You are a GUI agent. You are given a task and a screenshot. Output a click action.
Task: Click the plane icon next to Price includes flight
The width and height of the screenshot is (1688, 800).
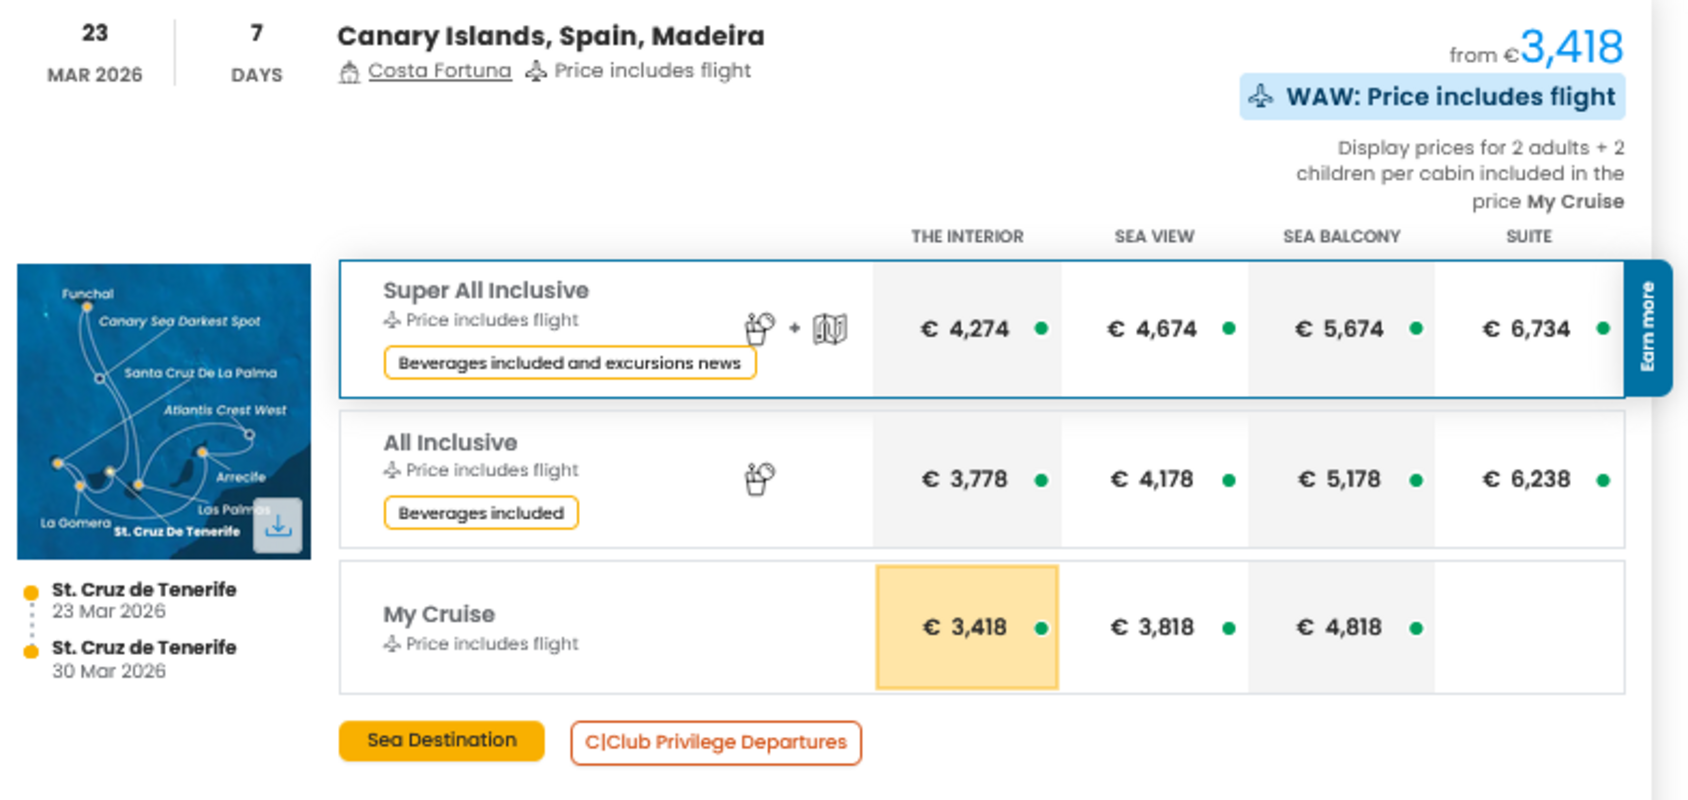point(536,70)
